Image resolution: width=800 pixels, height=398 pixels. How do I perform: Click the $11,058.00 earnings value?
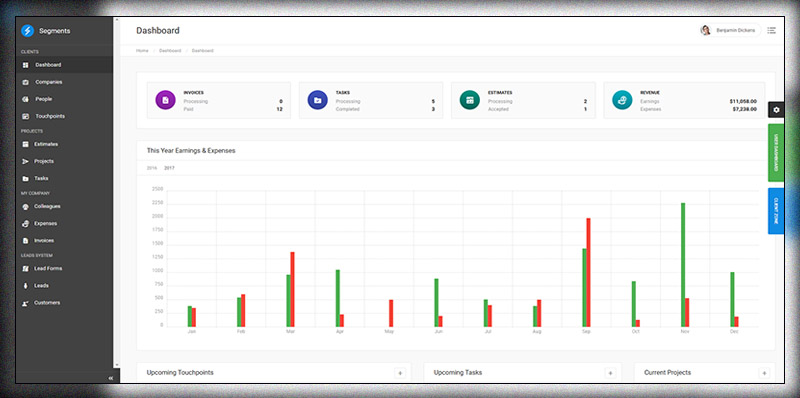[x=743, y=102]
